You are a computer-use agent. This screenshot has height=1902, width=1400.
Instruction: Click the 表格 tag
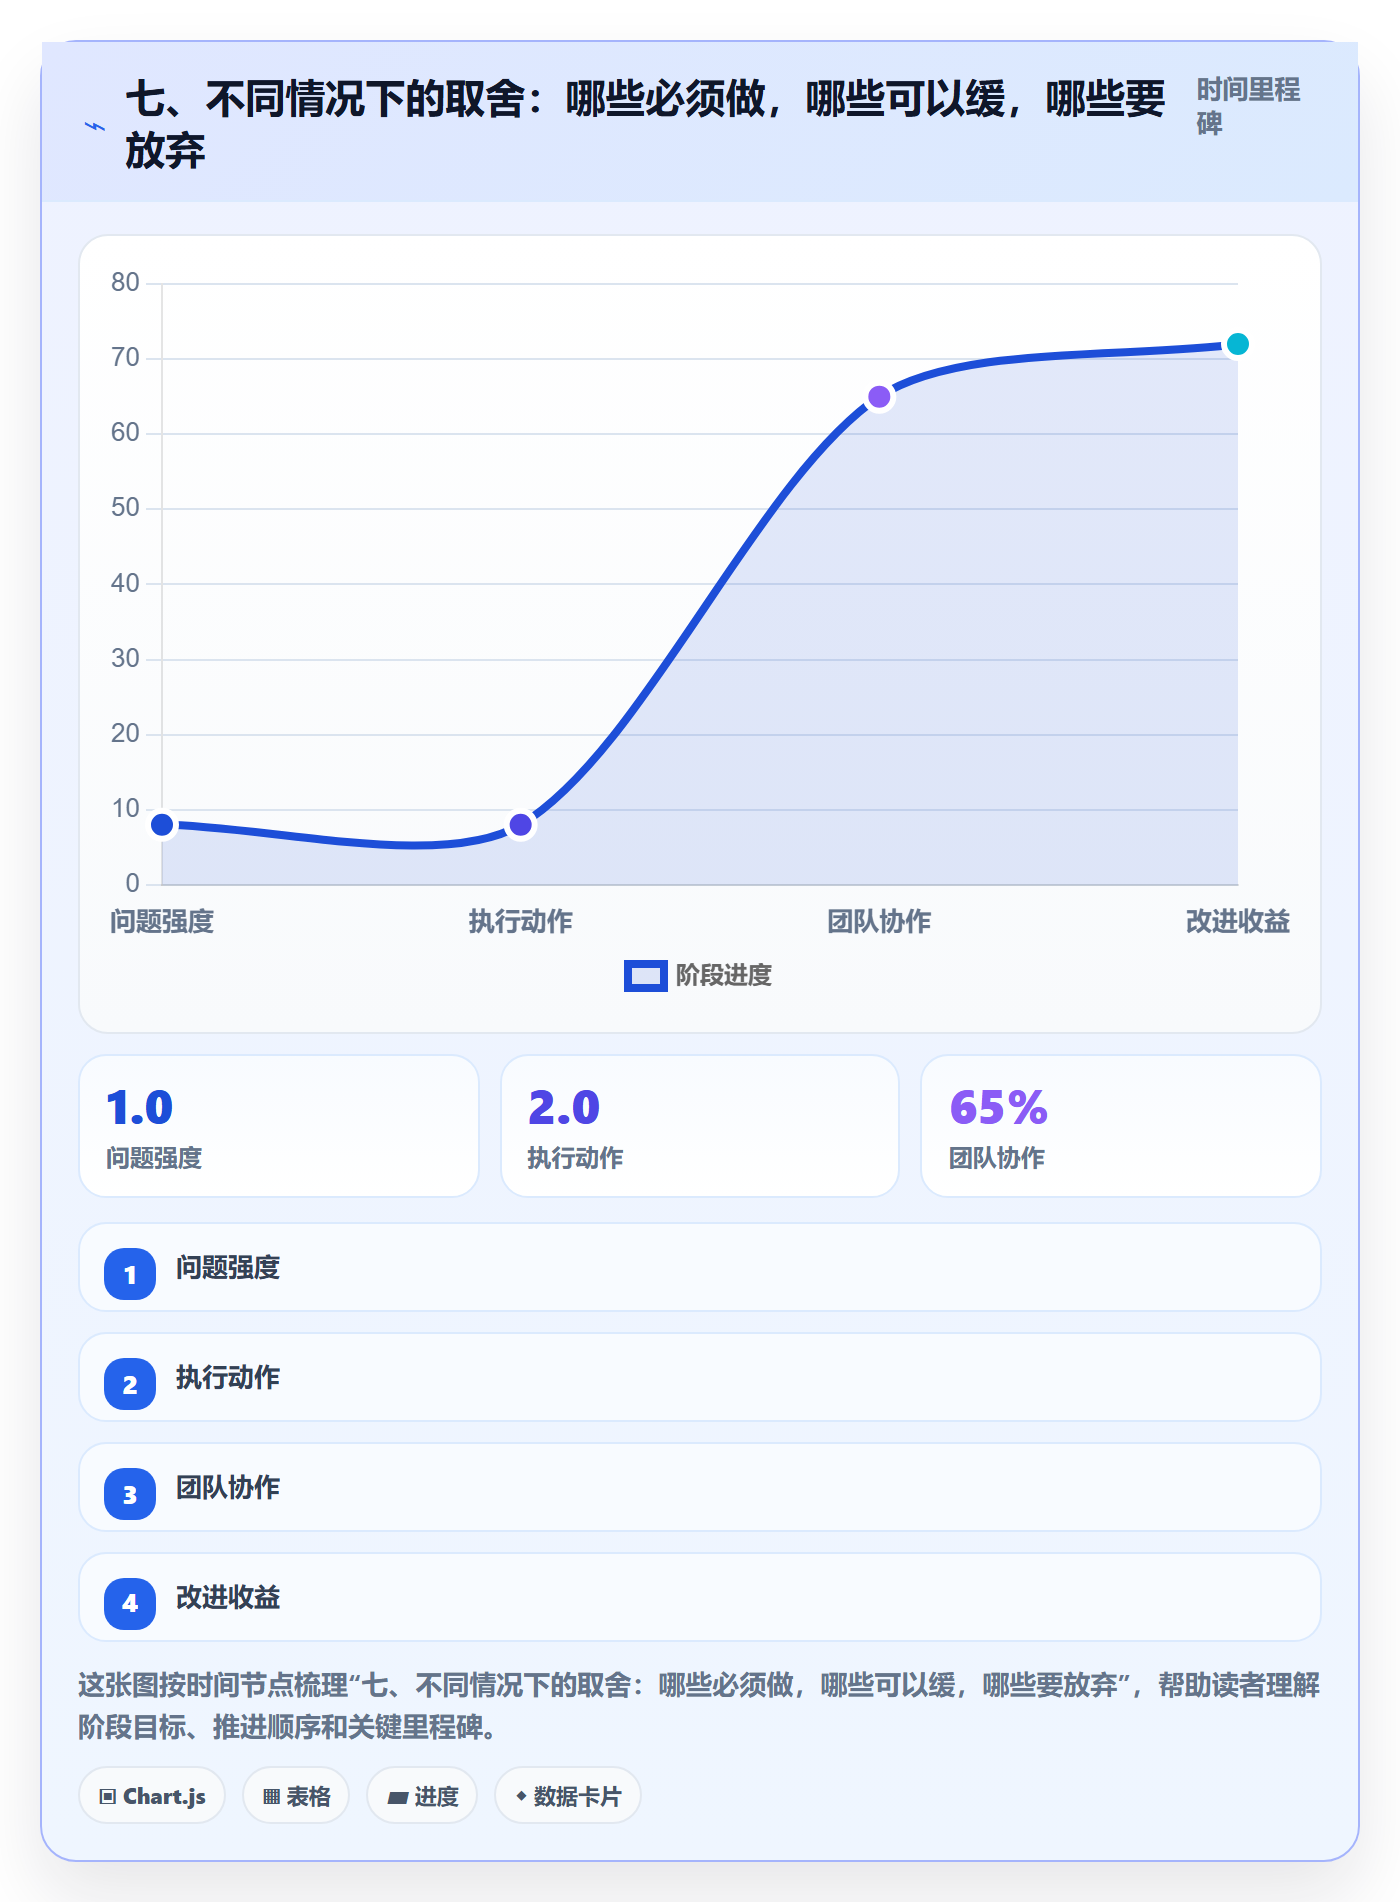(296, 1796)
